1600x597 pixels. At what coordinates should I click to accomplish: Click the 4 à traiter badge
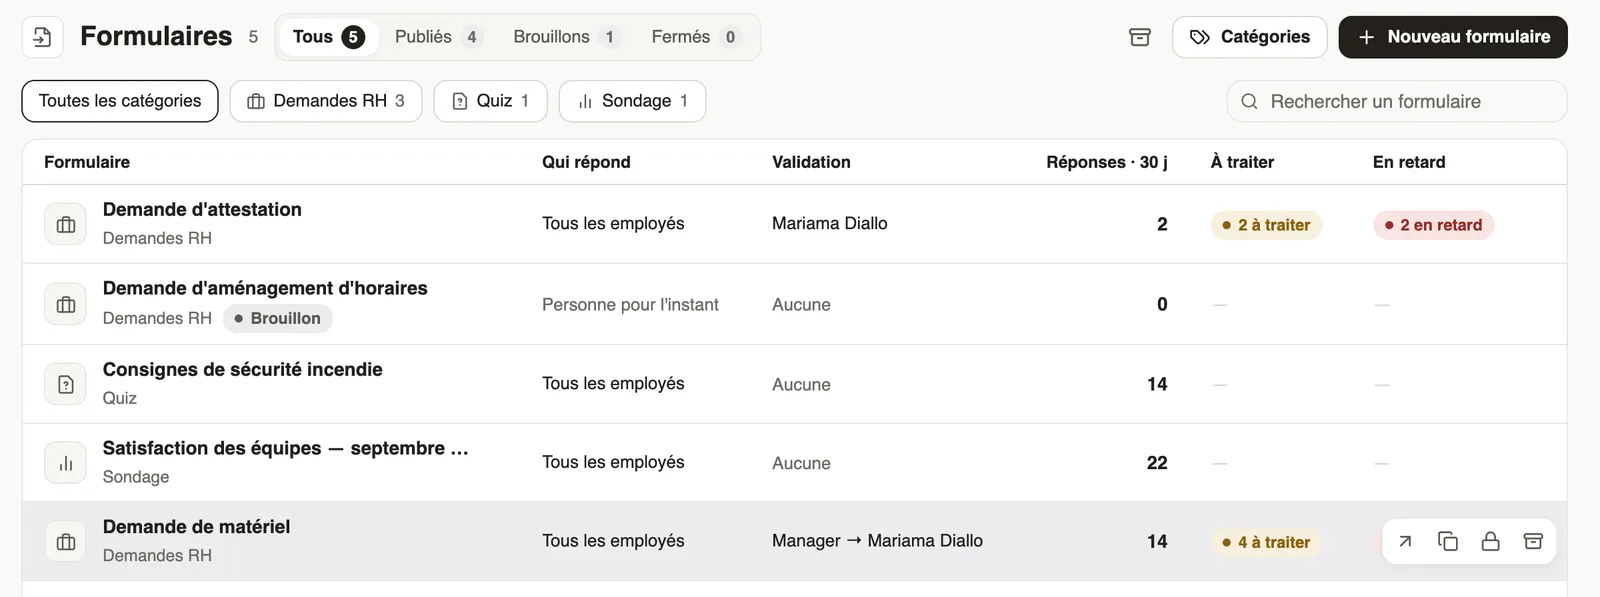pyautogui.click(x=1266, y=542)
